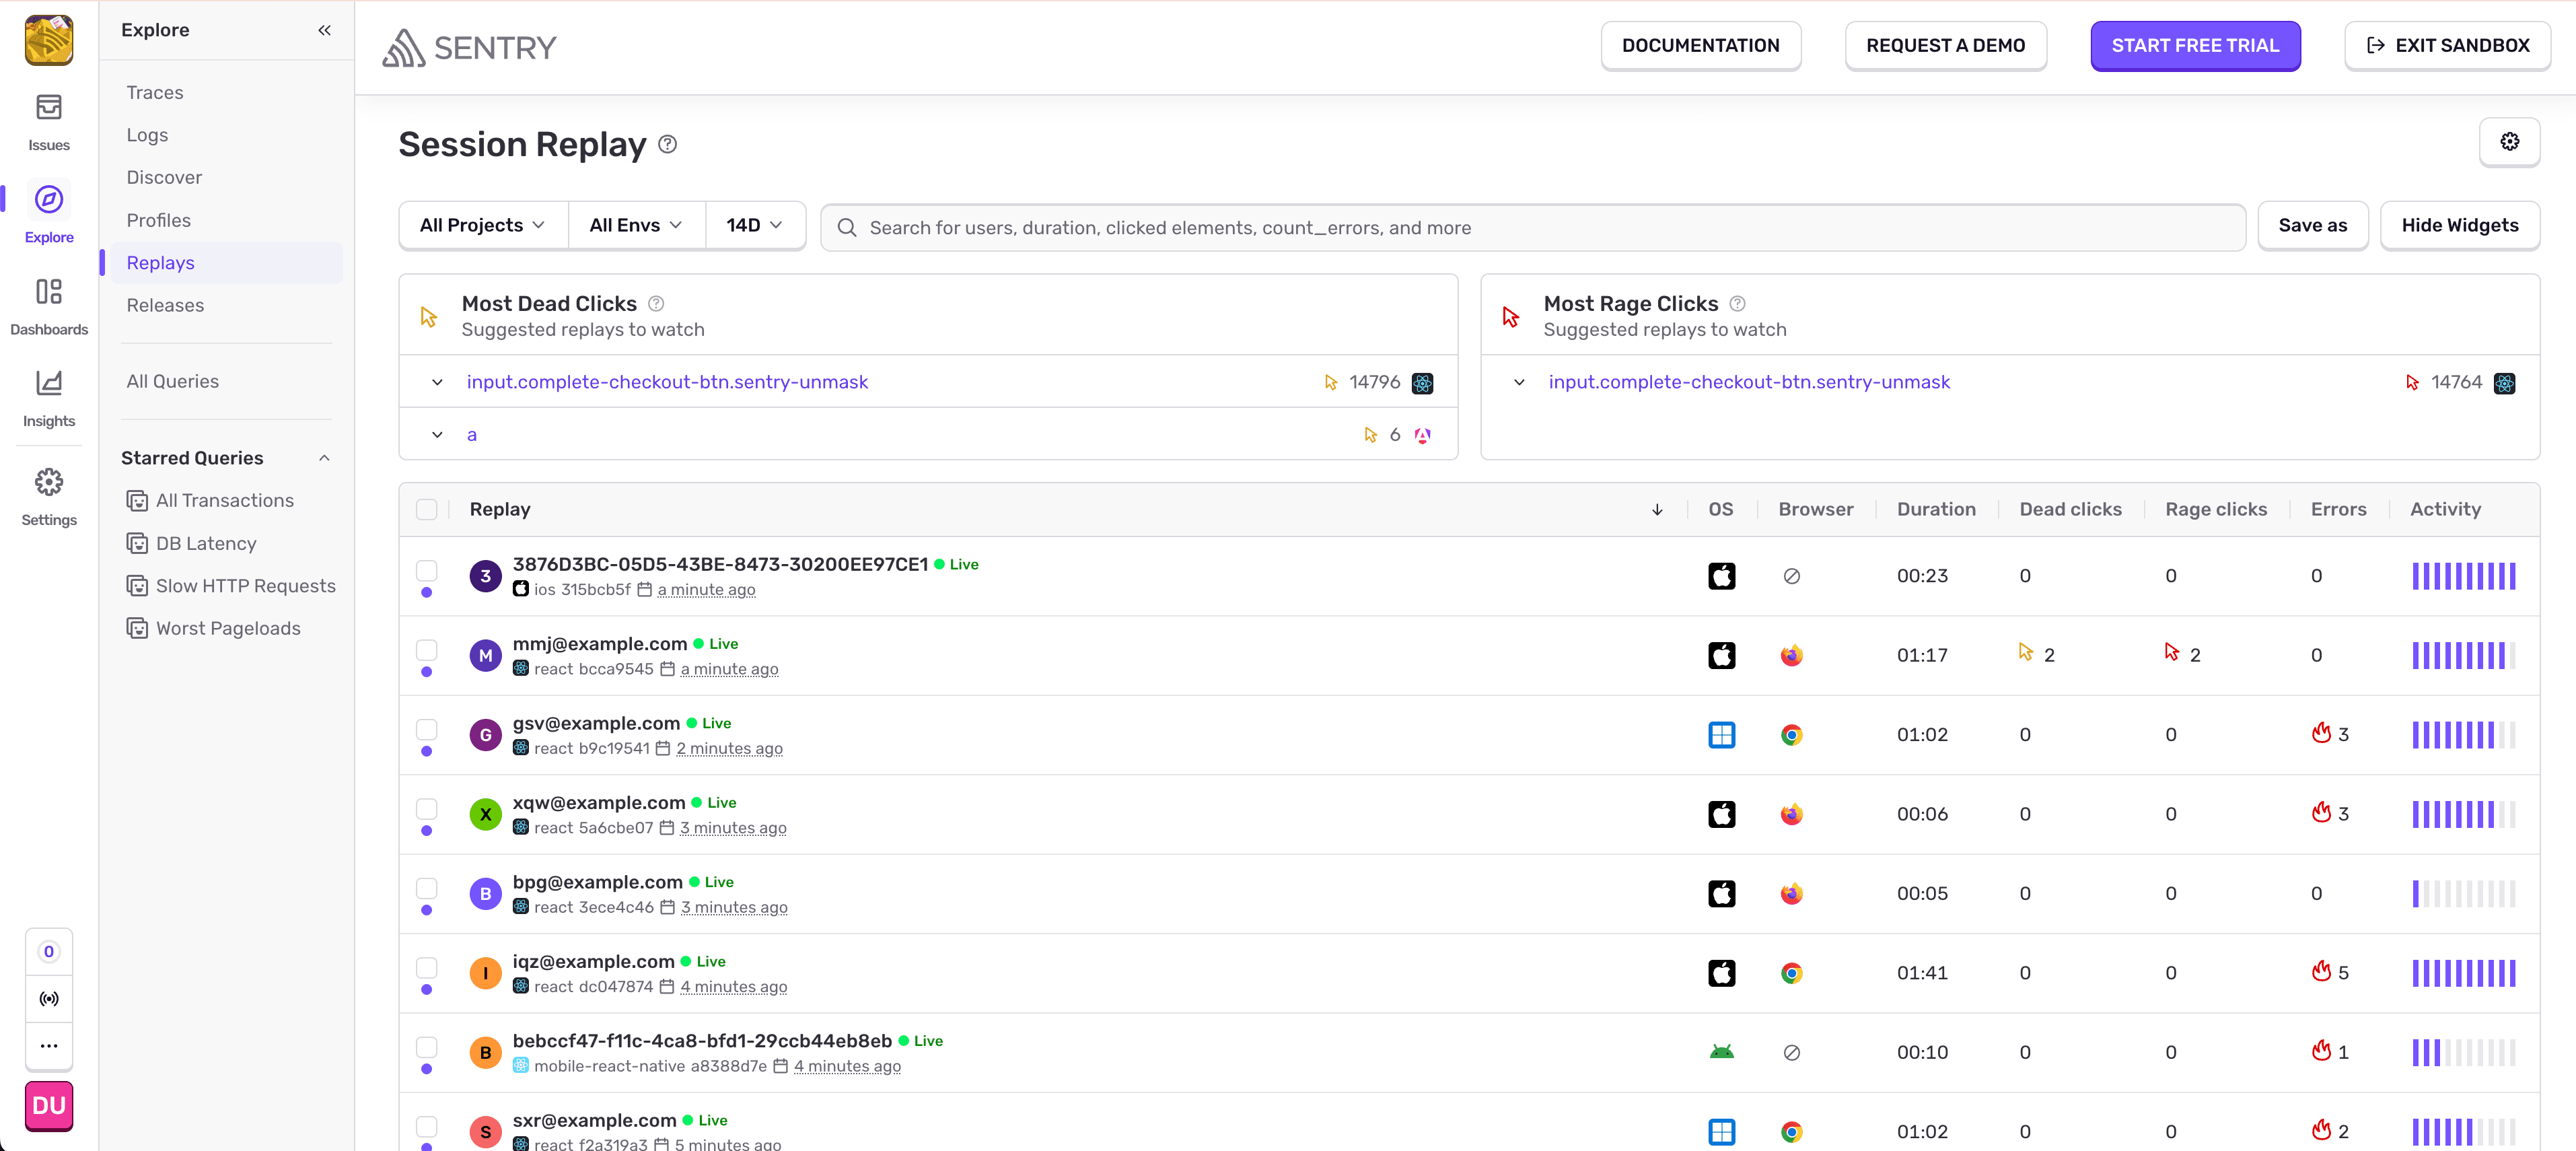Check the select-all replays checkbox
The height and width of the screenshot is (1151, 2576).
tap(427, 509)
